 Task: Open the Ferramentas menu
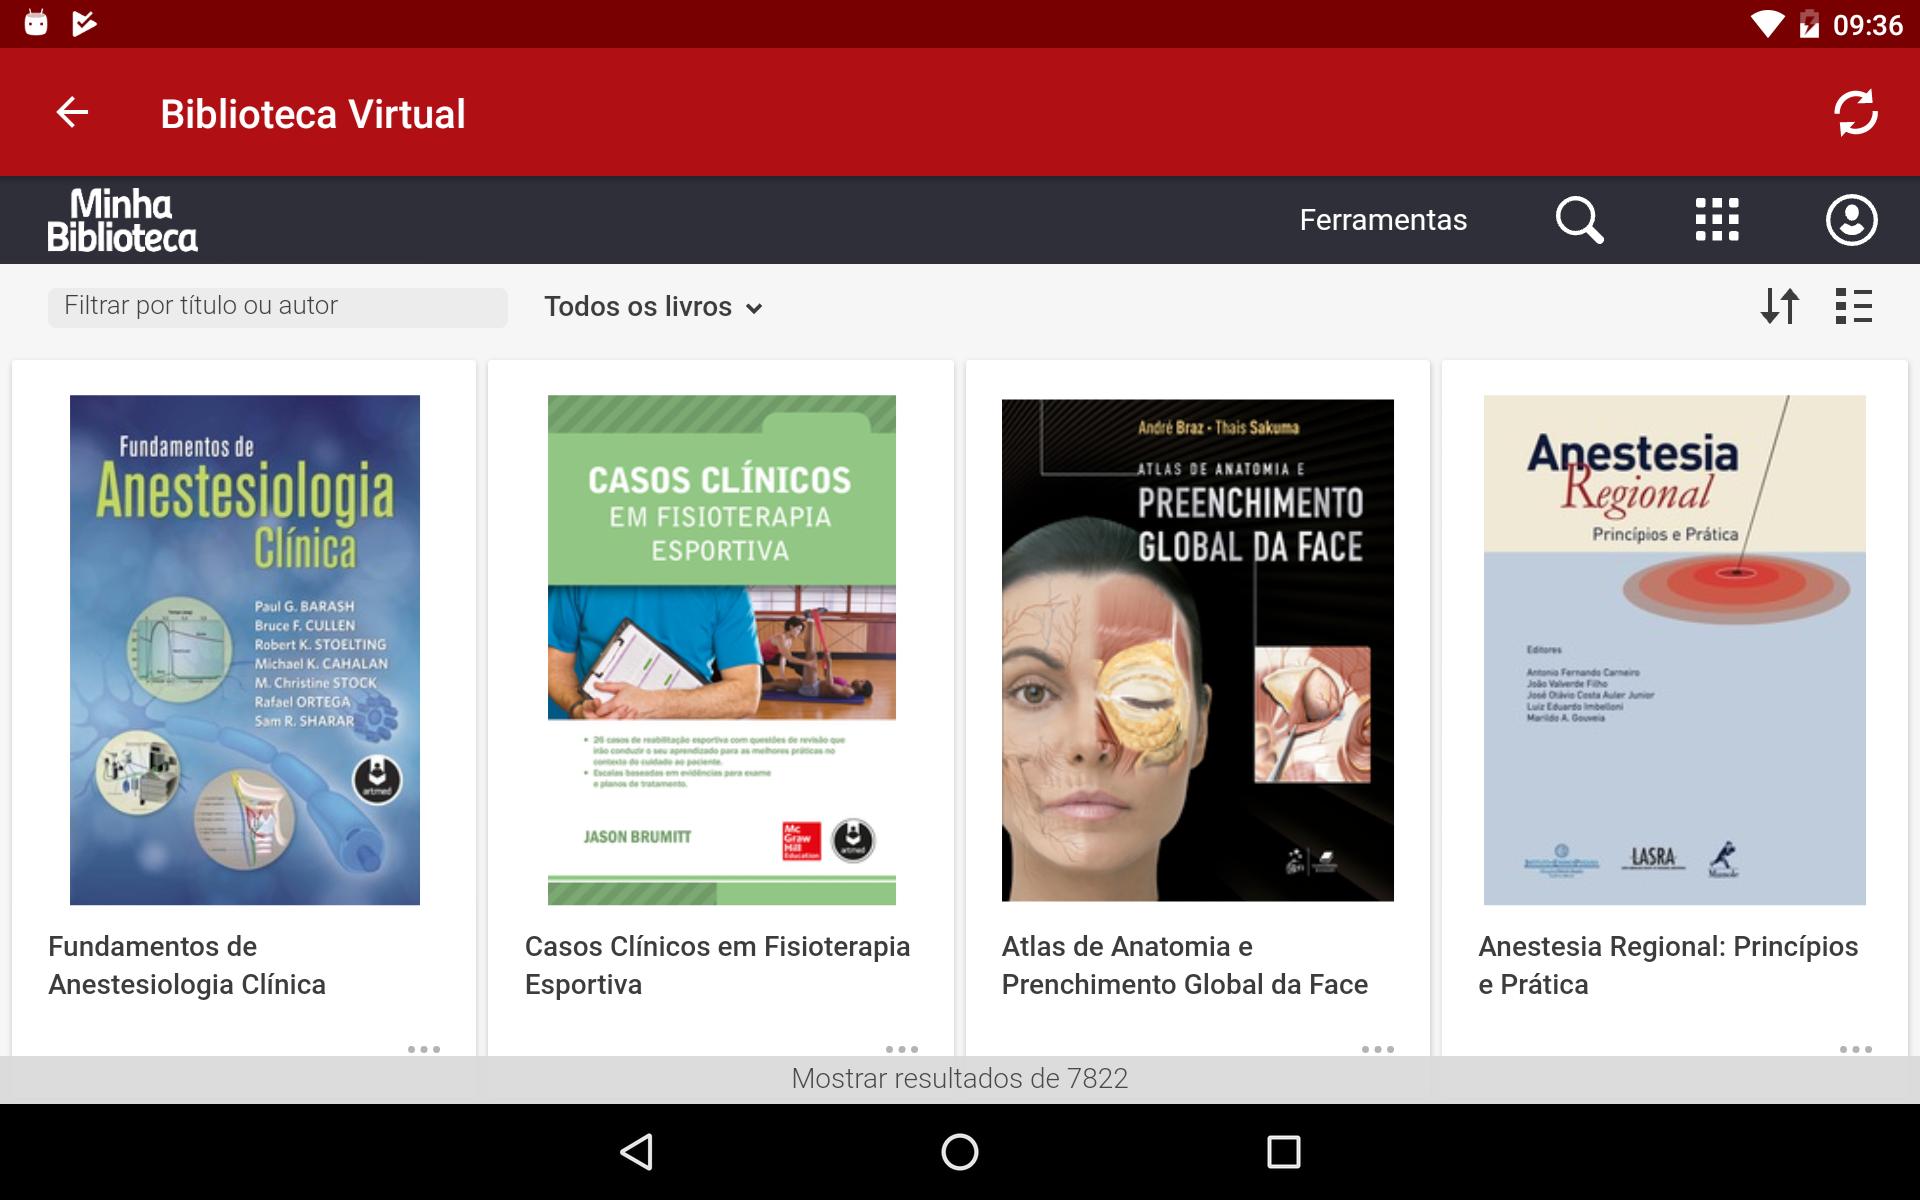coord(1383,220)
